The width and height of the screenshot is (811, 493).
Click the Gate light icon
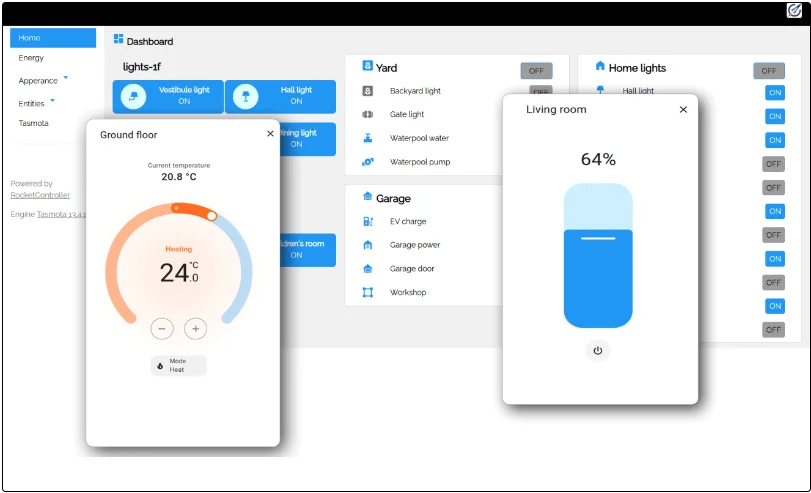(367, 114)
